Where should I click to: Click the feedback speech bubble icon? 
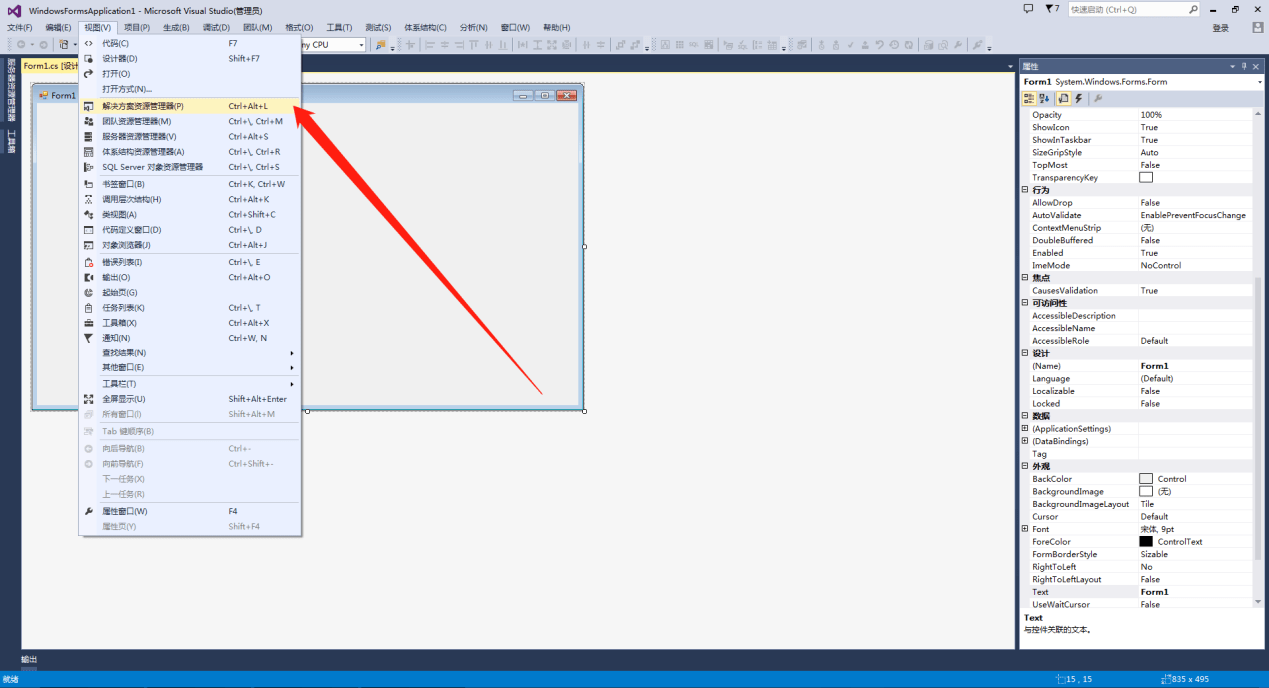(x=1029, y=8)
